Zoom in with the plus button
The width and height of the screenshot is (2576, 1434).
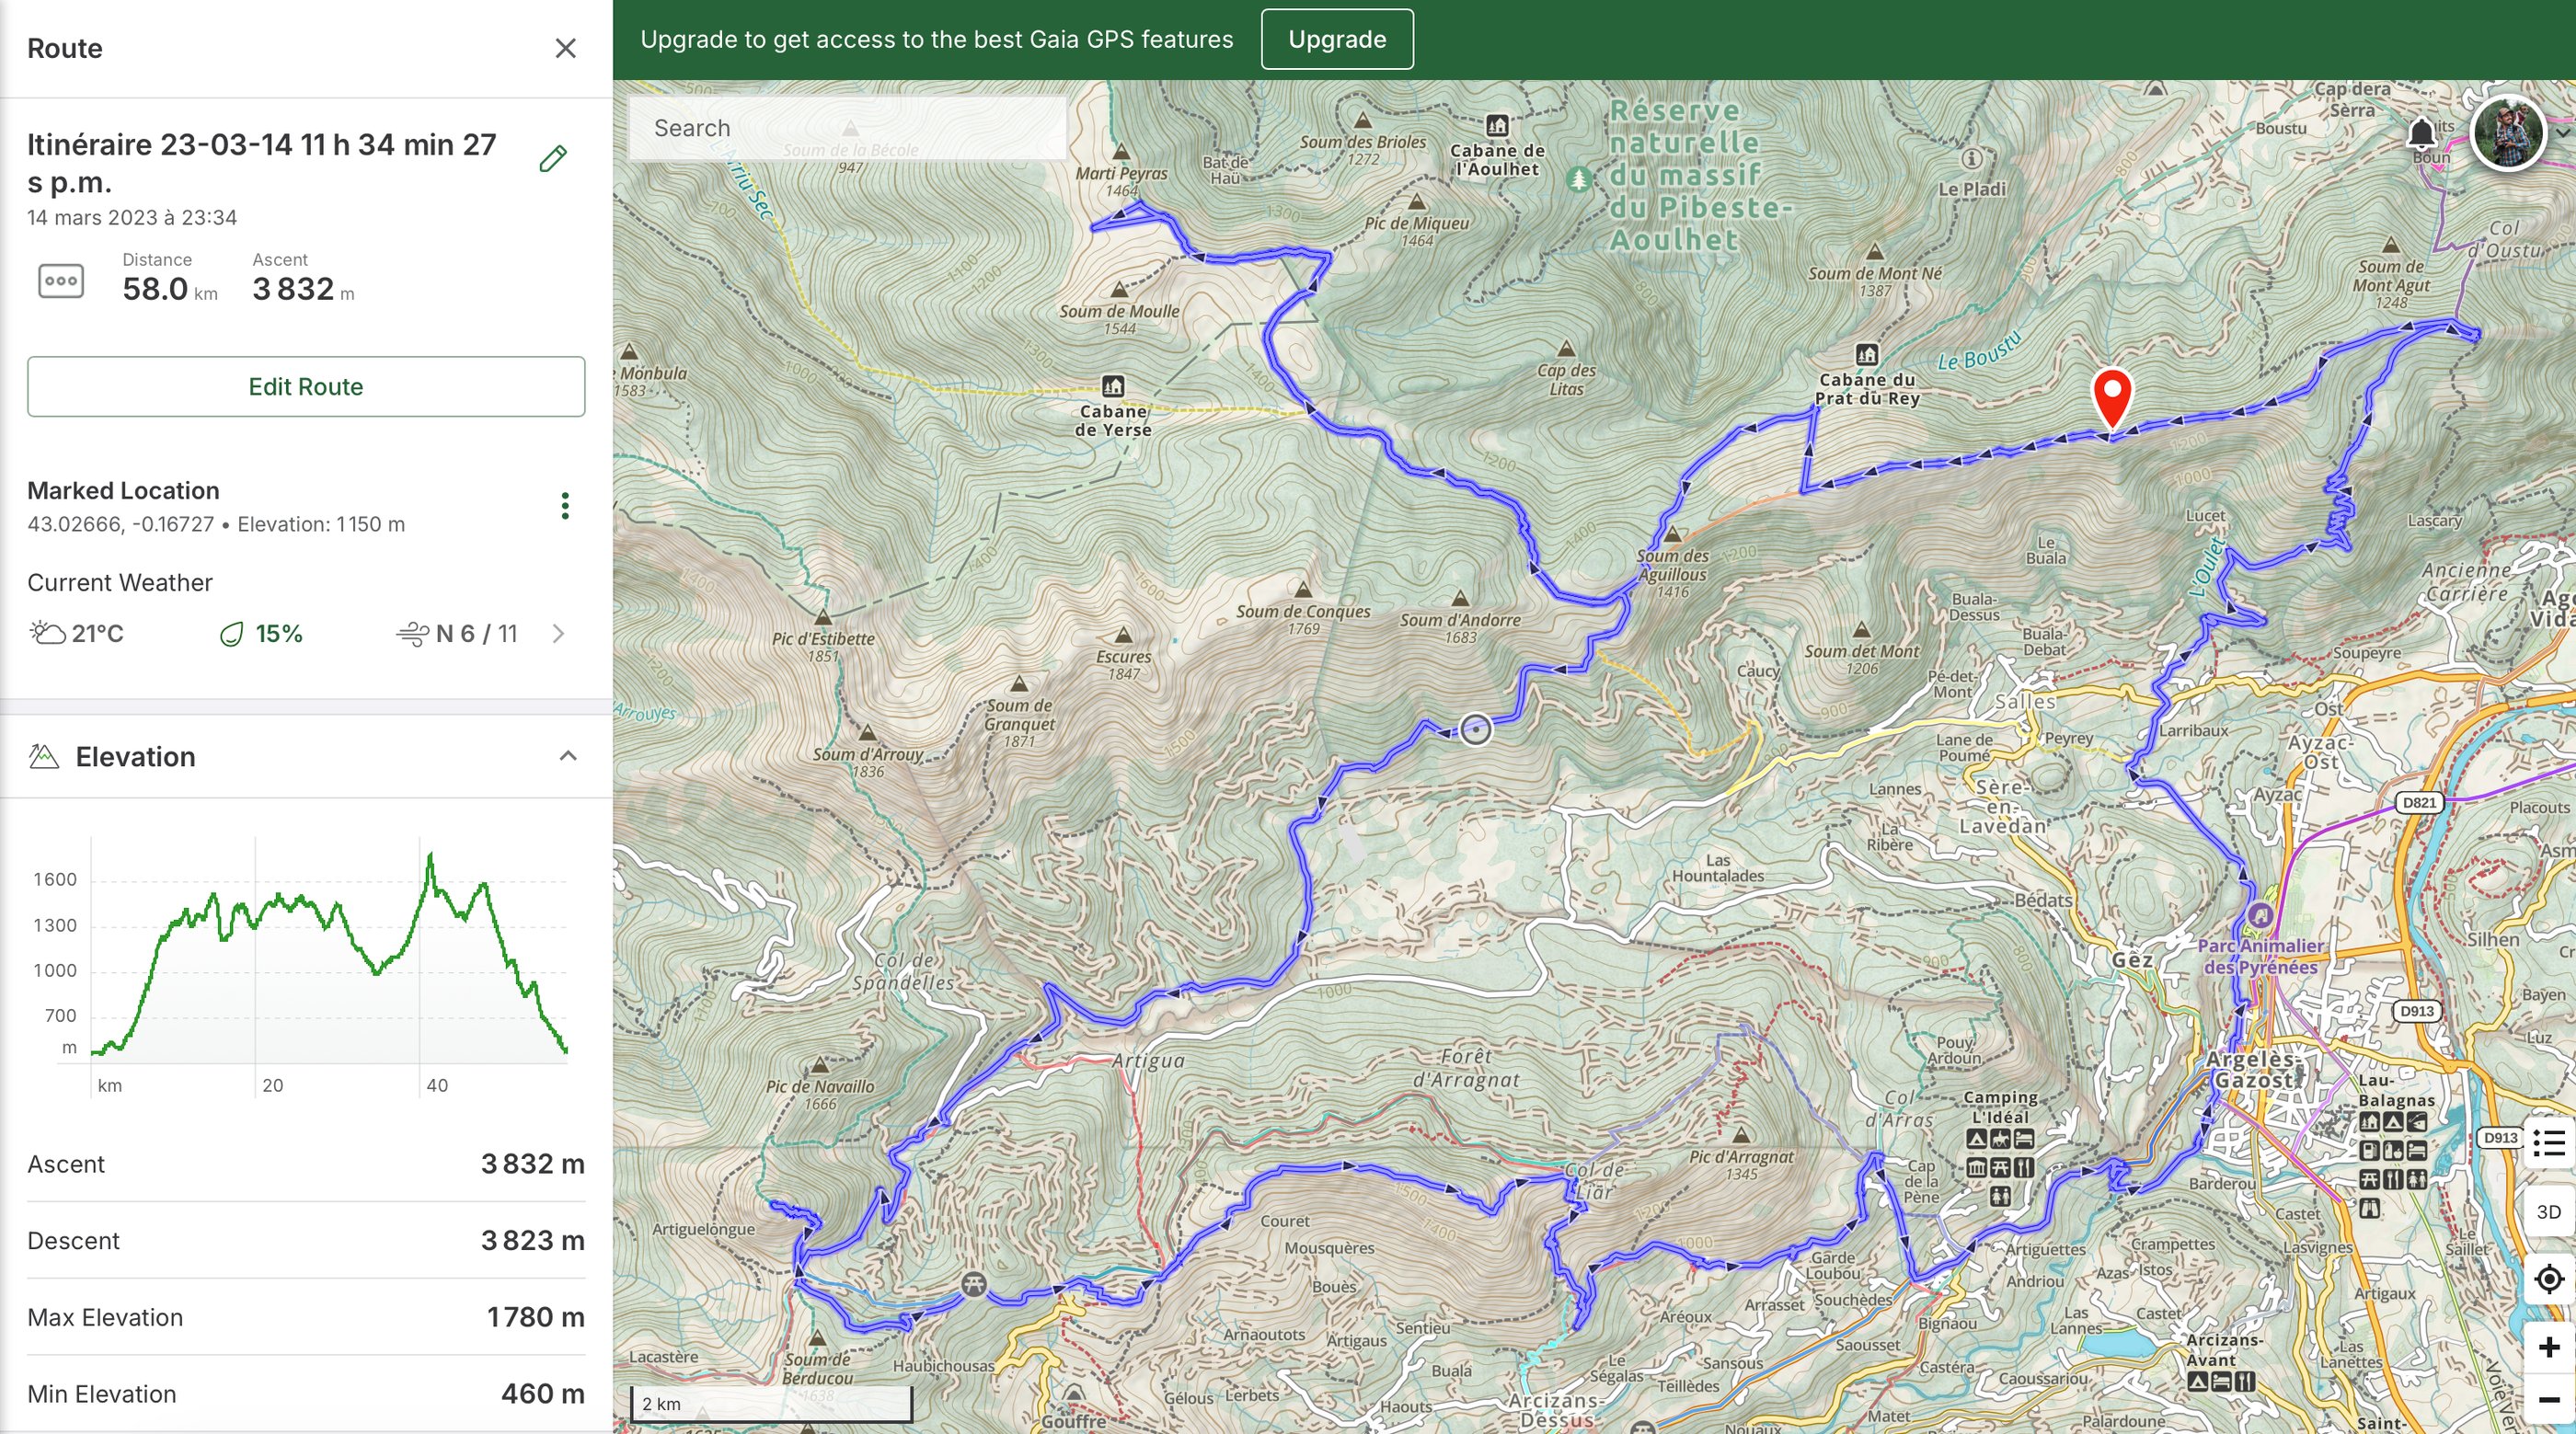click(x=2549, y=1347)
